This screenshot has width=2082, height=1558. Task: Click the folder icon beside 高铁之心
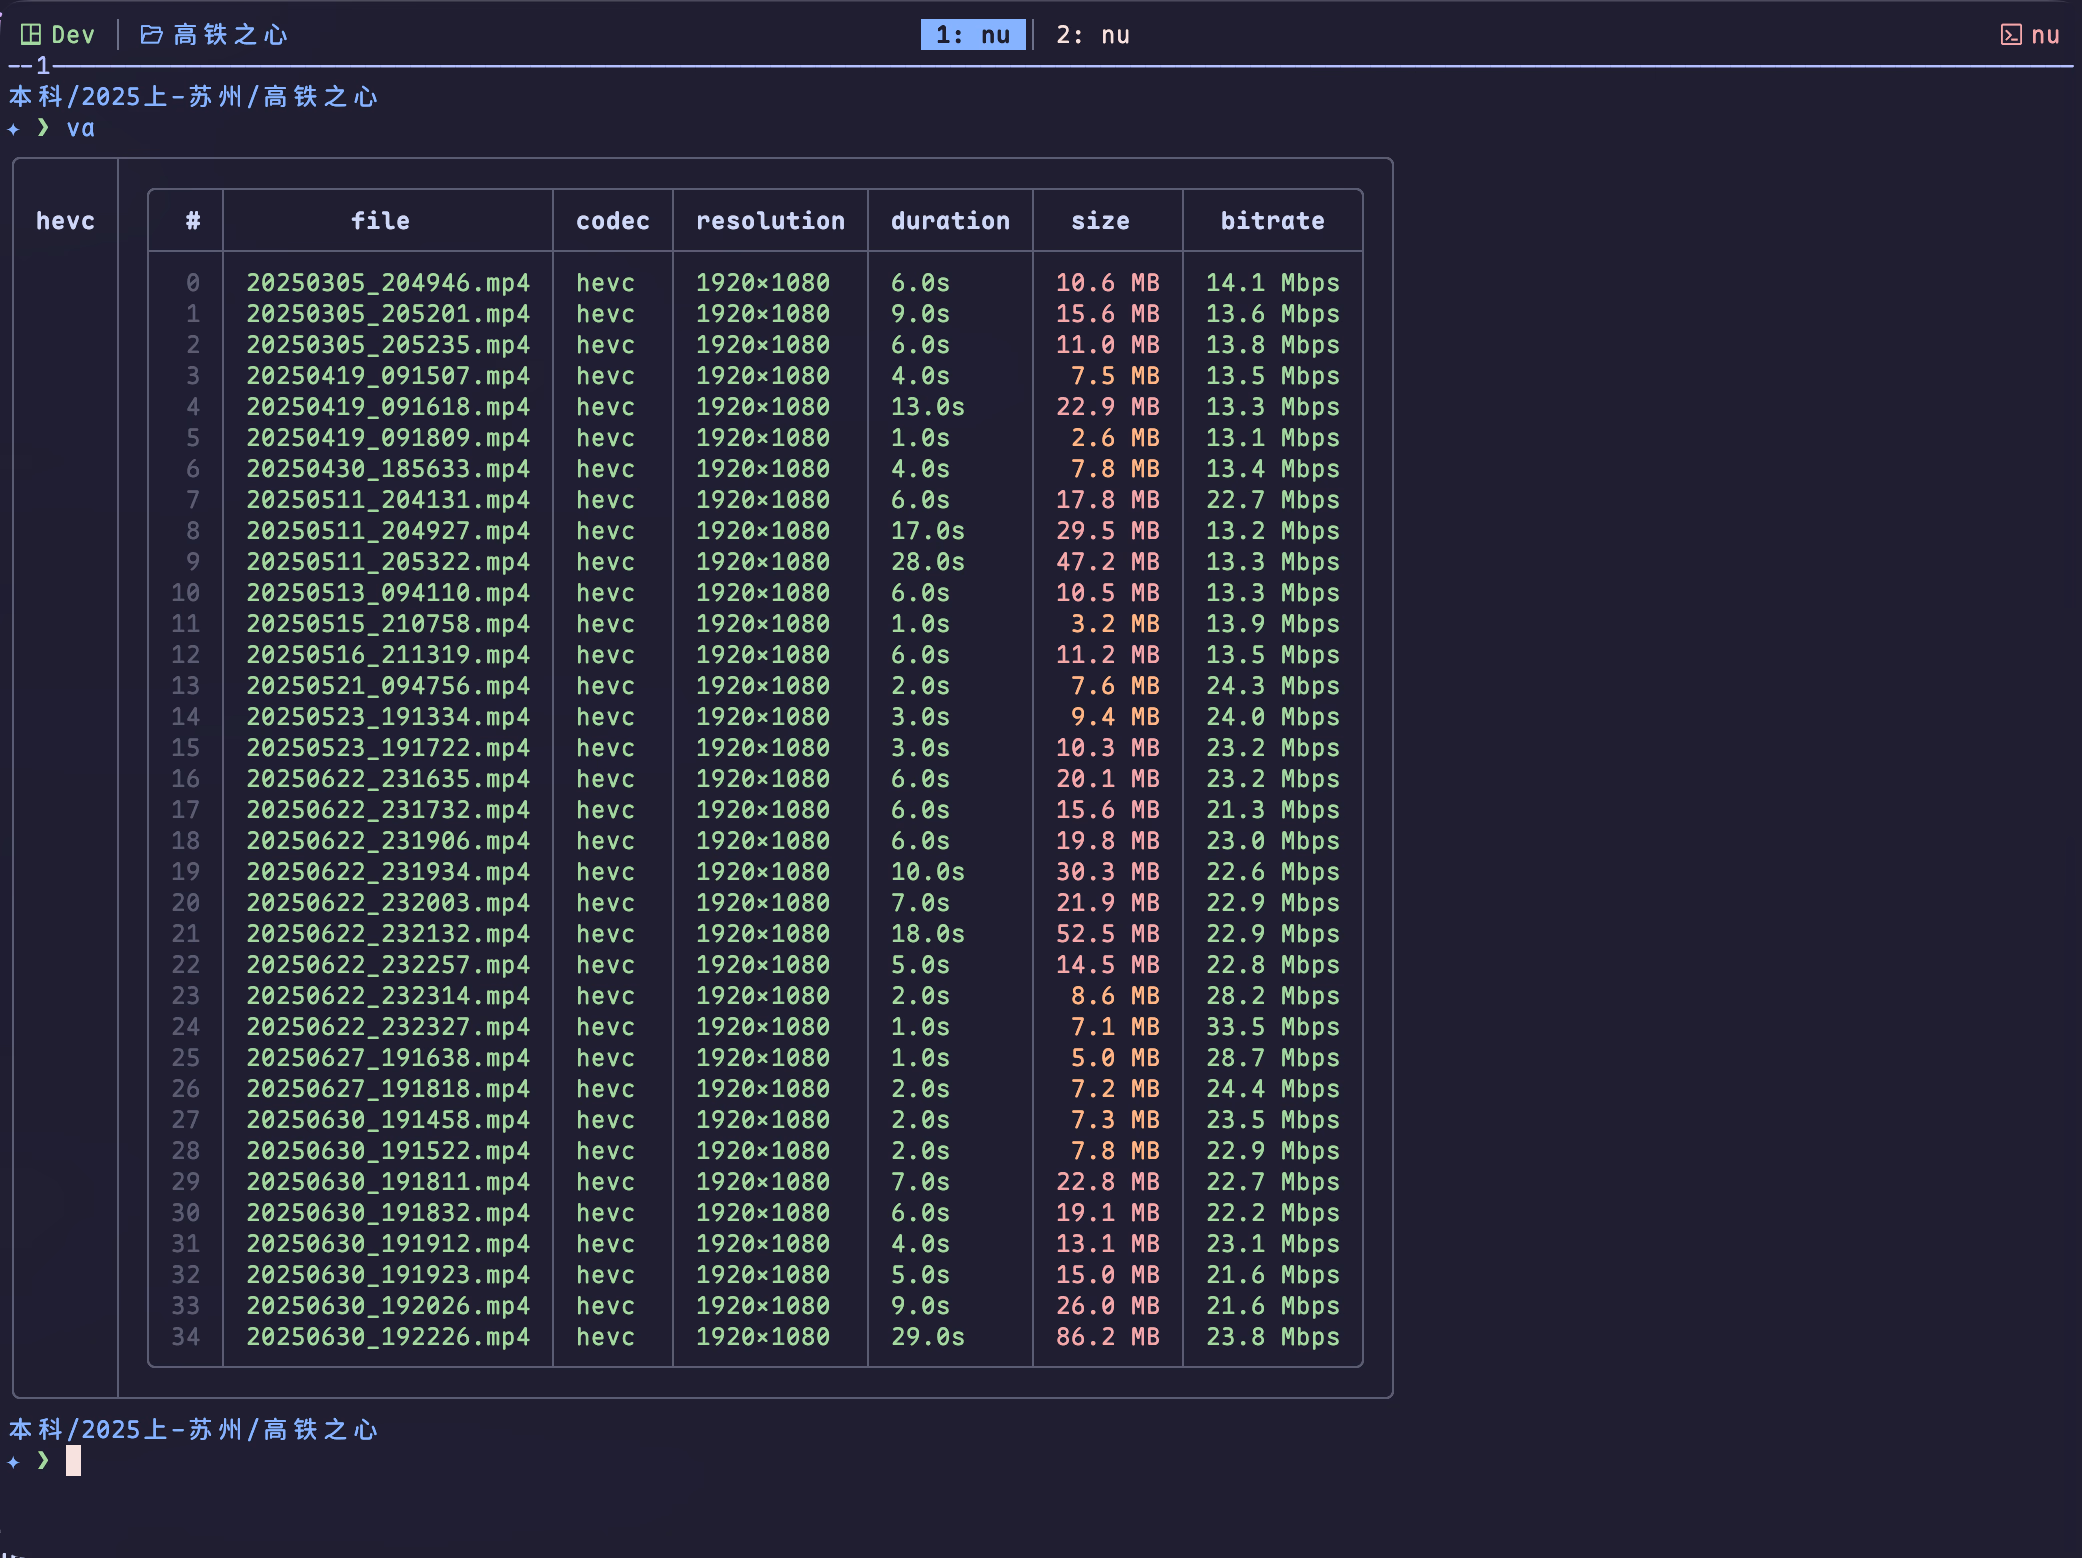tap(151, 35)
